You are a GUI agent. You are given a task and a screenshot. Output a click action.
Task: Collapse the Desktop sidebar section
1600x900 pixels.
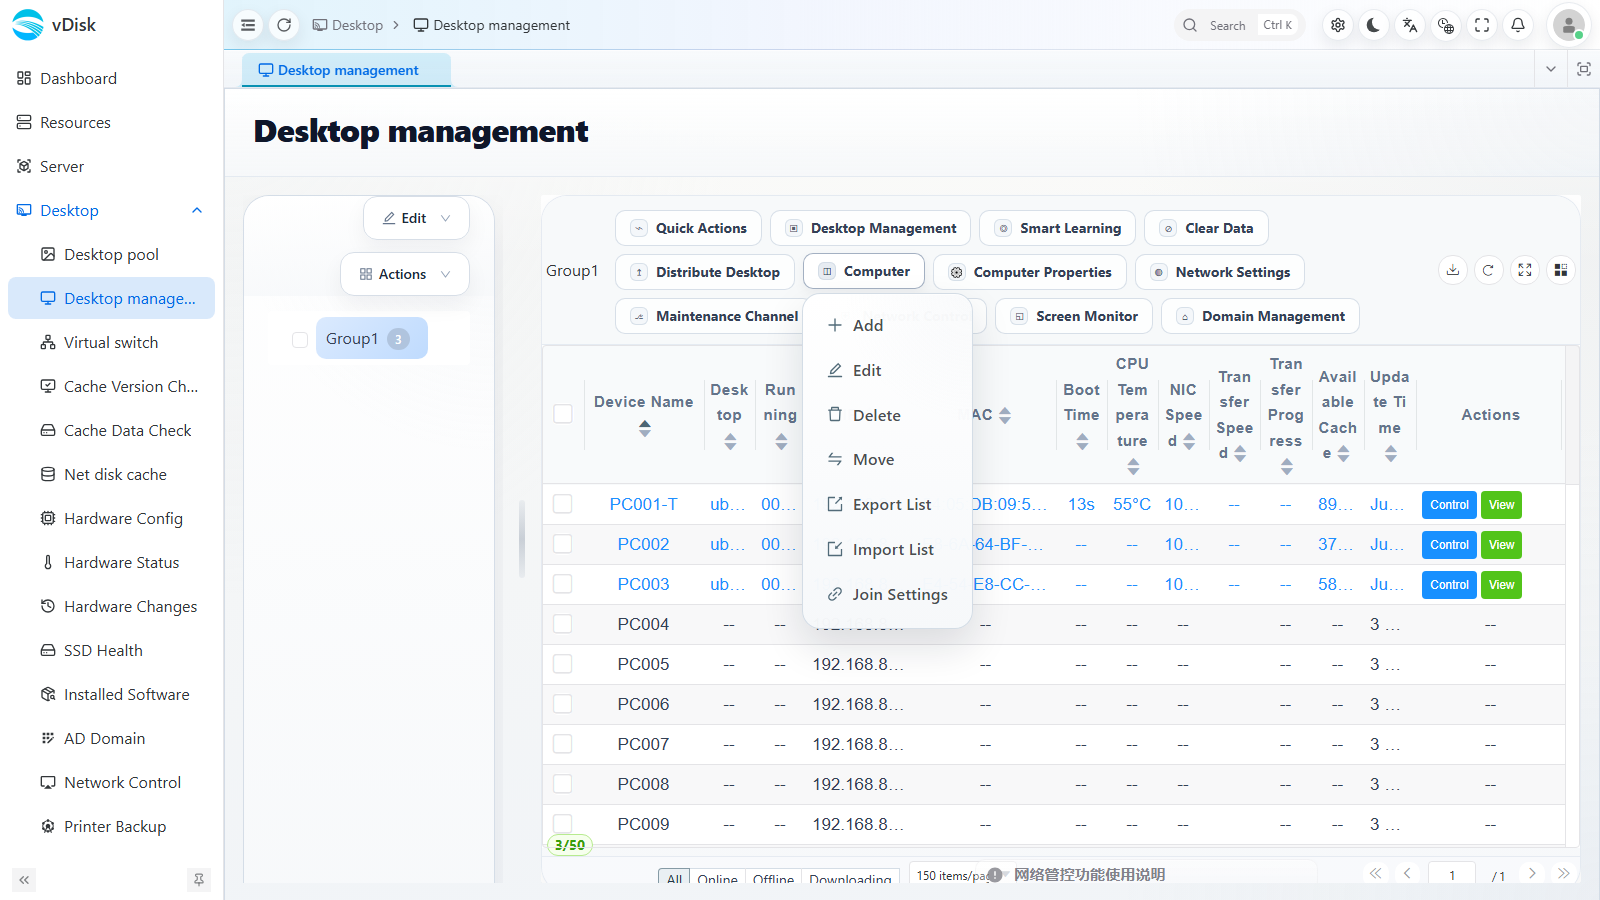[197, 210]
